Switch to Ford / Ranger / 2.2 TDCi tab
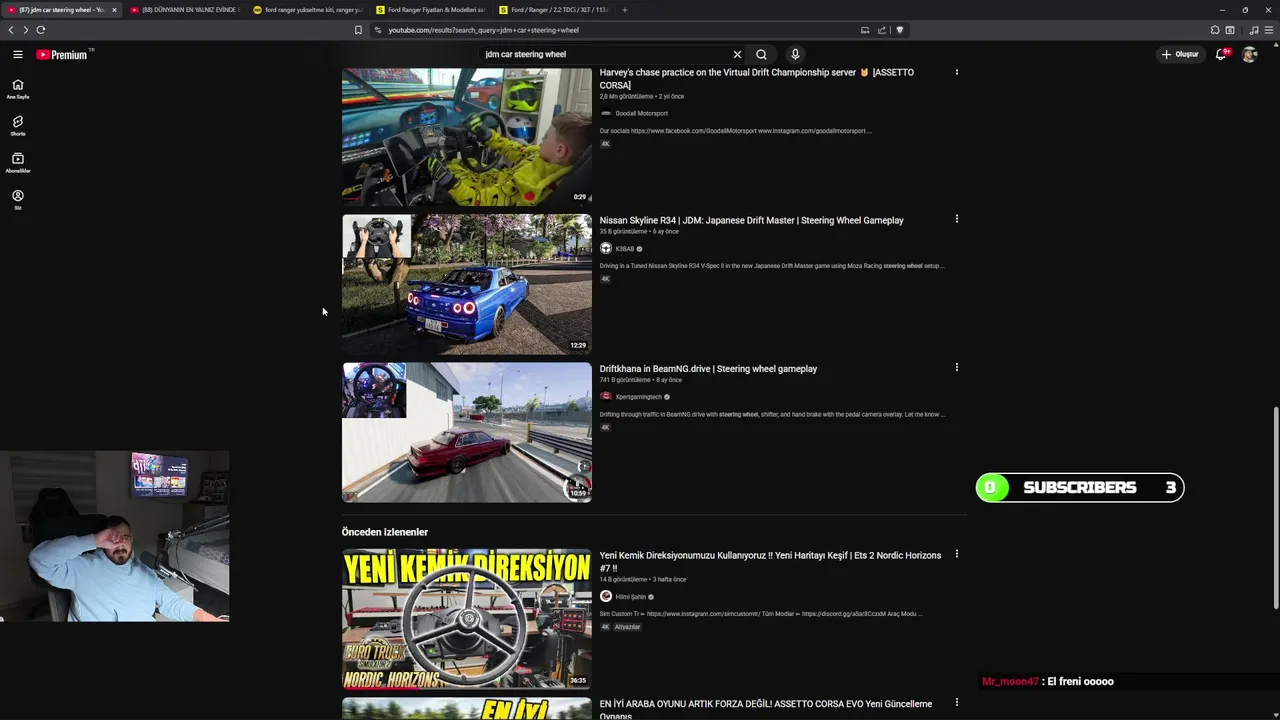Viewport: 1280px width, 720px height. [x=553, y=10]
